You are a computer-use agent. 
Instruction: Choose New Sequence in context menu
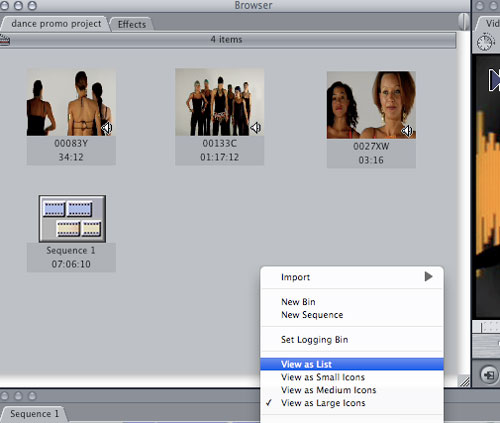[x=352, y=315]
